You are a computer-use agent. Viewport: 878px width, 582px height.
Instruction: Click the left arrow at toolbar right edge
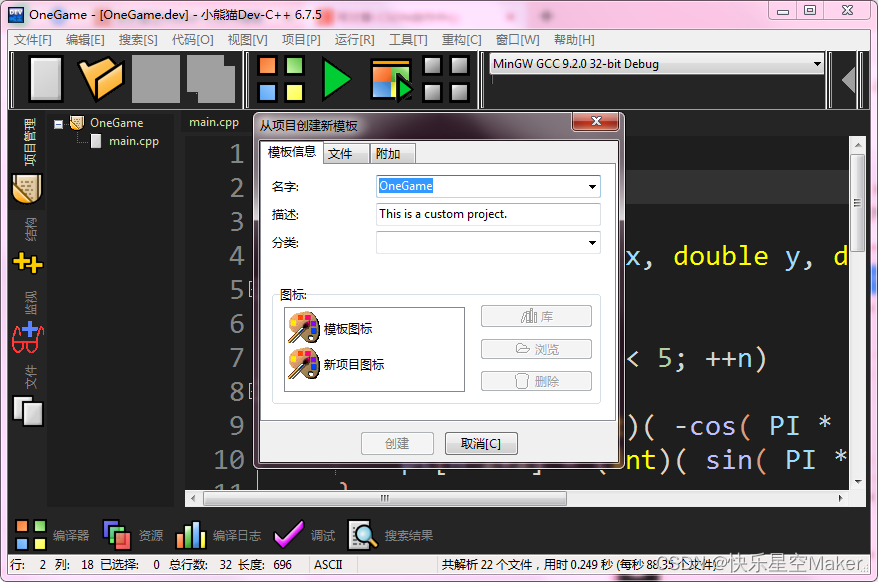[x=848, y=80]
